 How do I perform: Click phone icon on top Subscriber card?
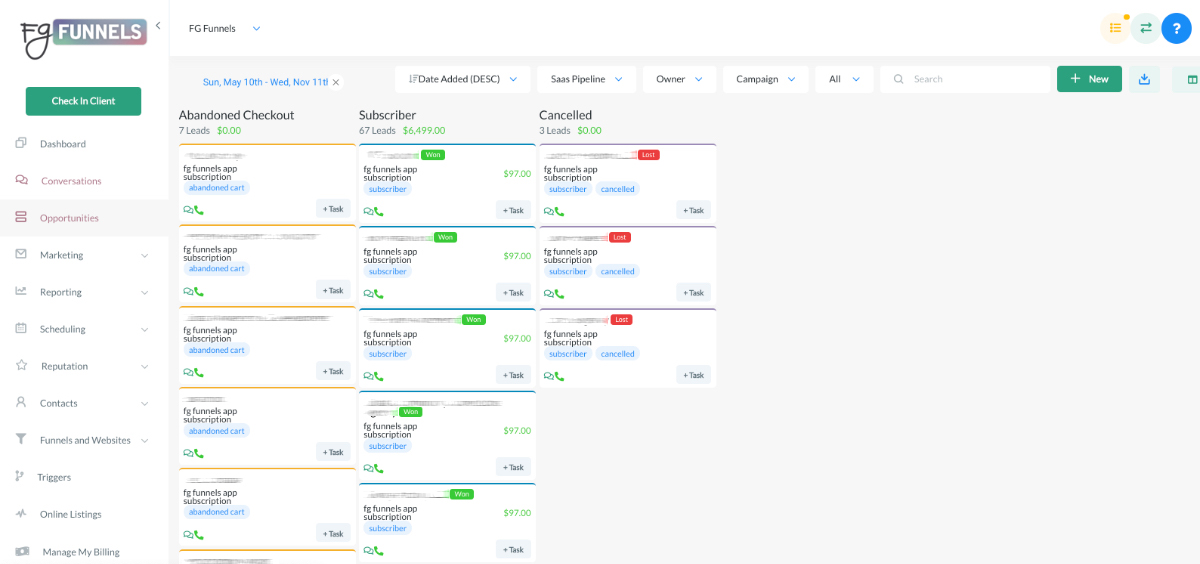(x=378, y=211)
